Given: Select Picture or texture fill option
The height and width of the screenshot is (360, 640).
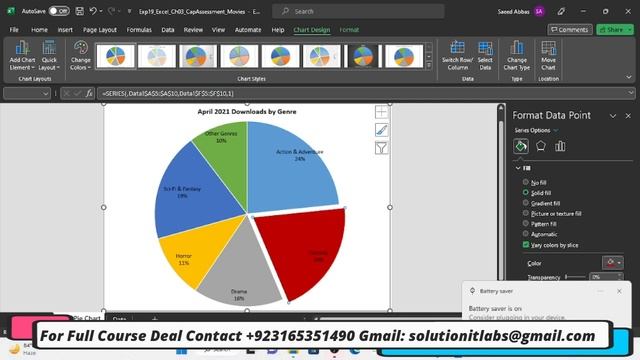Looking at the screenshot, I should click(x=526, y=213).
